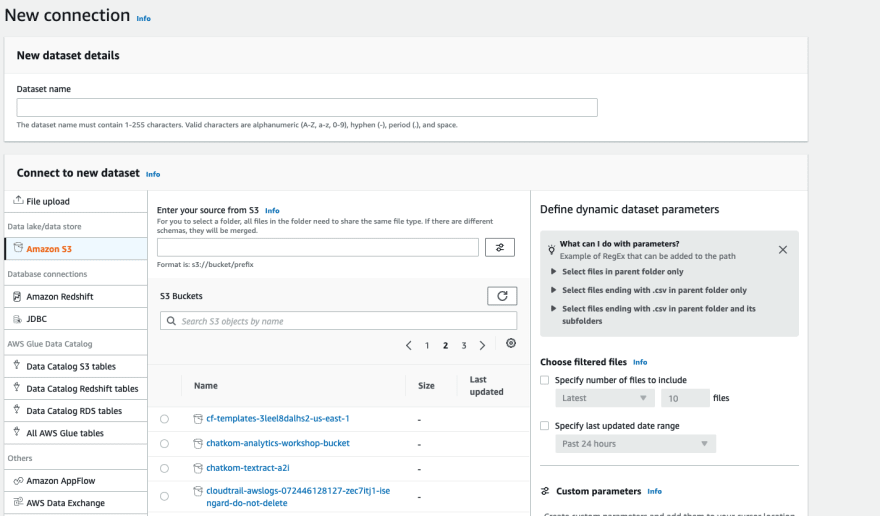Click the bucket icon for chatkom-analytics-workshop-bucket
This screenshot has height=516, width=880.
click(198, 444)
